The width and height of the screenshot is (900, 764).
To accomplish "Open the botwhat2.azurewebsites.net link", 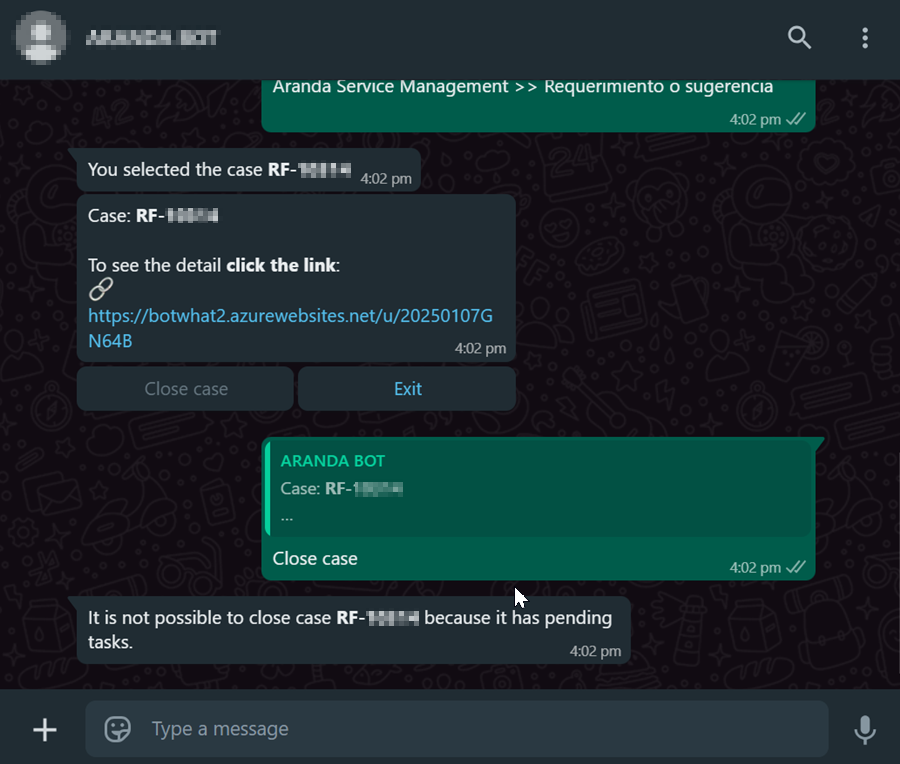I will 290,328.
